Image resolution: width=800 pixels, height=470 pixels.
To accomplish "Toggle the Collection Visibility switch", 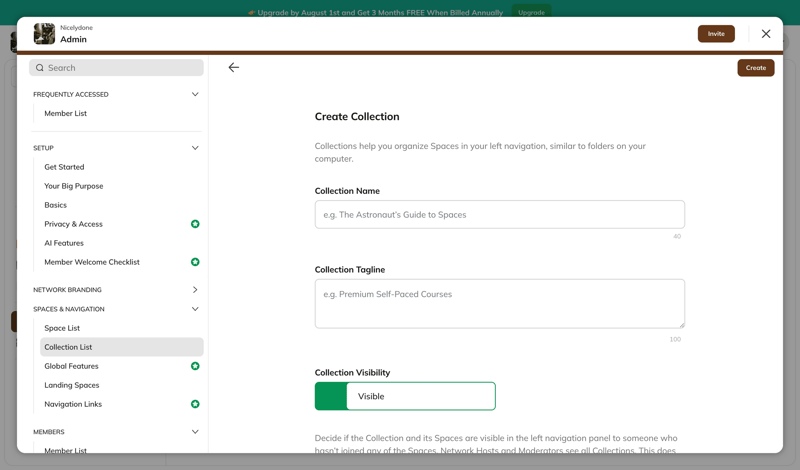I will click(405, 396).
